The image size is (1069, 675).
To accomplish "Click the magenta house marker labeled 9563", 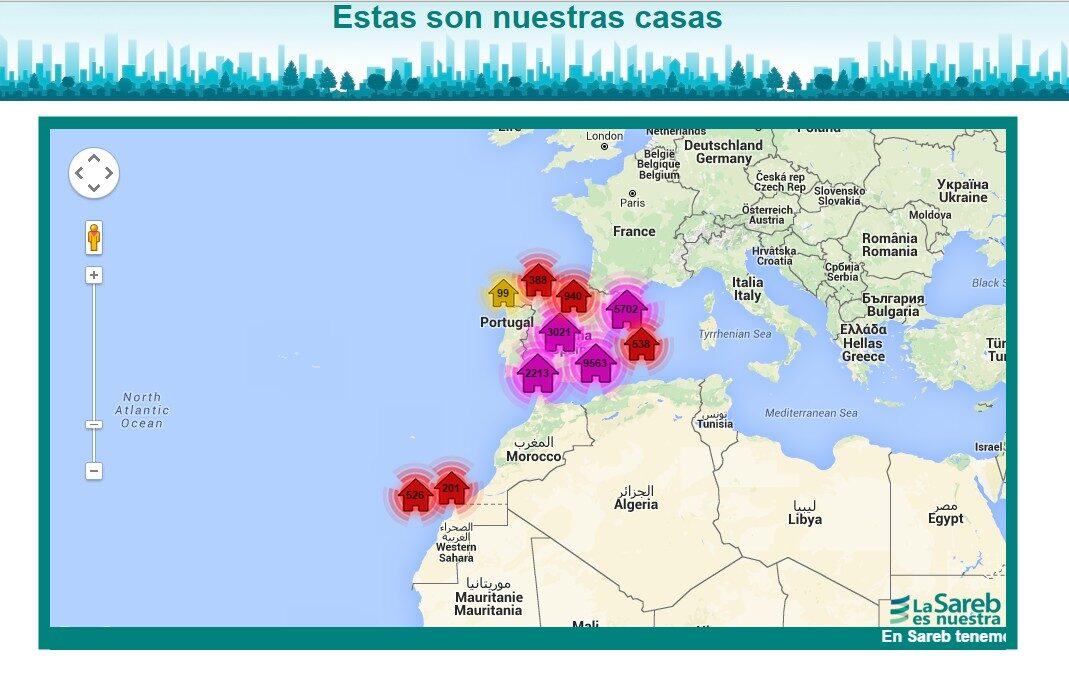I will [x=595, y=364].
